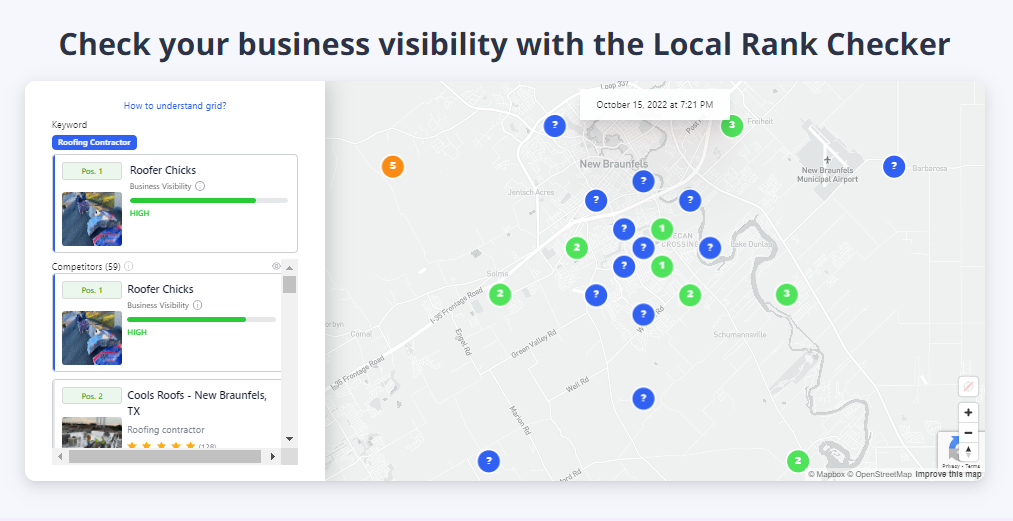Image resolution: width=1013 pixels, height=521 pixels.
Task: Click the Cools Roofs card thumbnail
Action: 92,432
